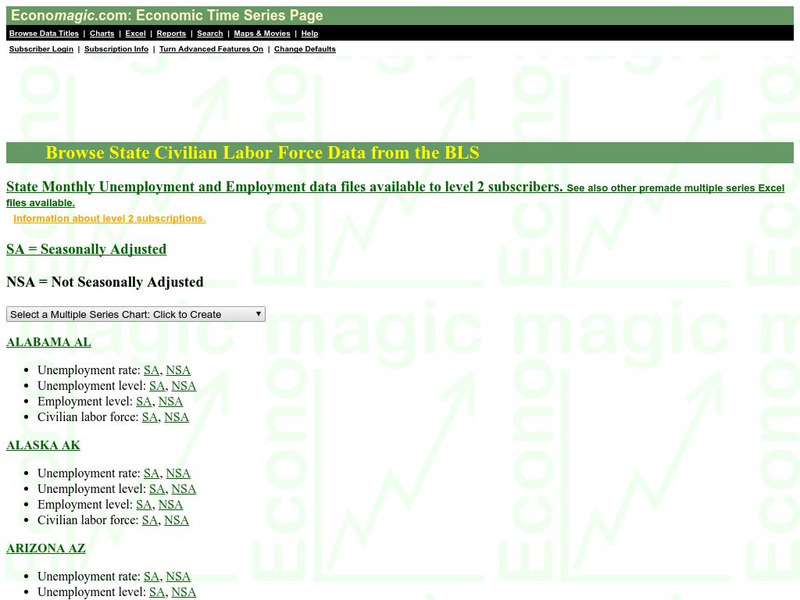Screen dimensions: 800x600
Task: Open Alabama Employment level SA series
Action: [144, 402]
